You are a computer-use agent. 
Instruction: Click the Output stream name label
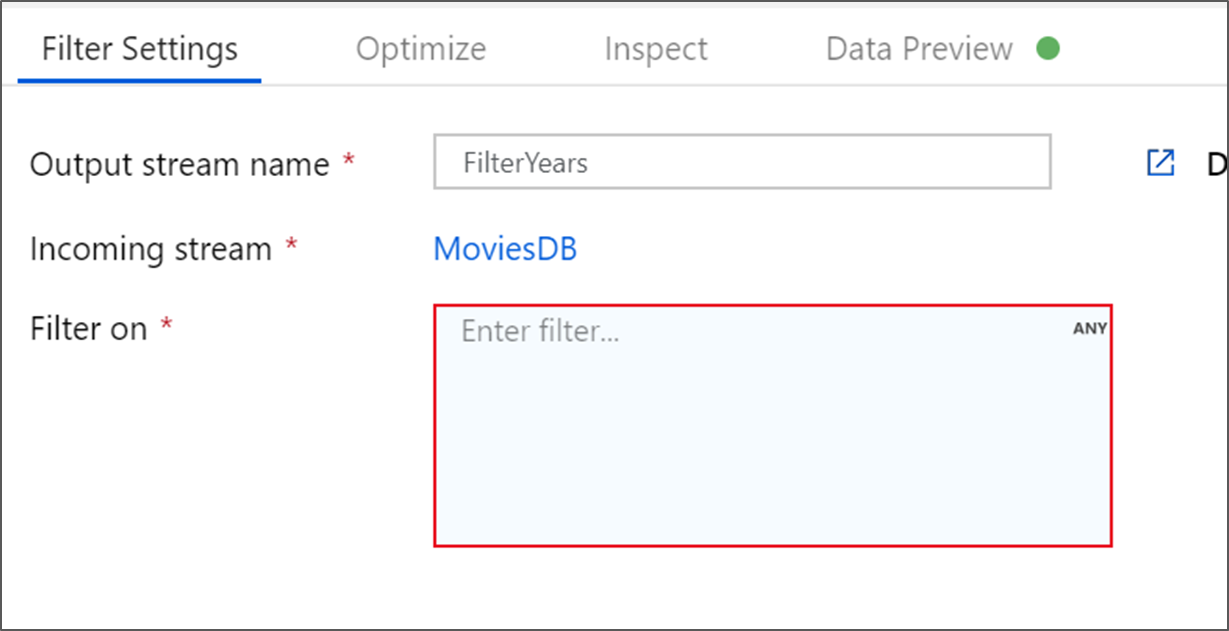(x=180, y=164)
